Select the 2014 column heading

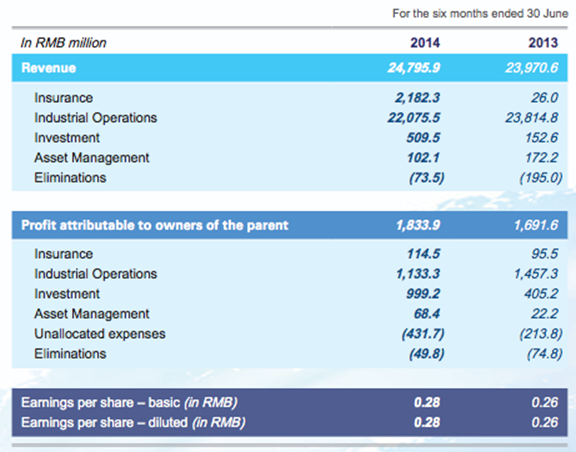(x=425, y=43)
